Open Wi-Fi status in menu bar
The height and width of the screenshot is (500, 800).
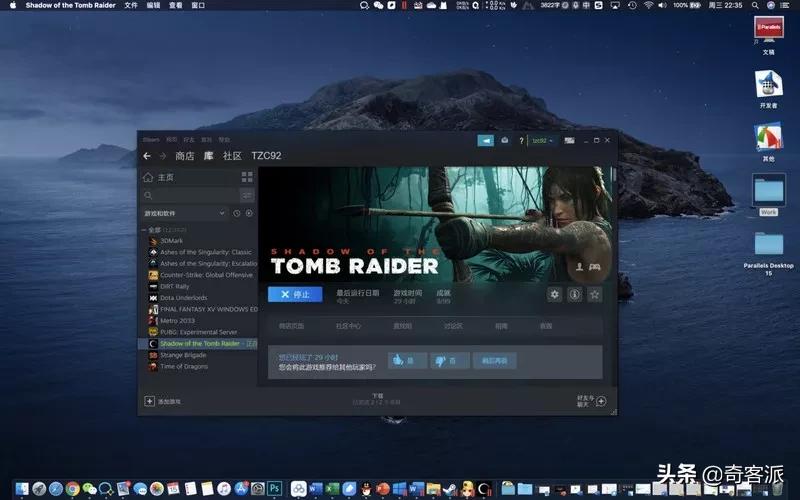click(648, 5)
